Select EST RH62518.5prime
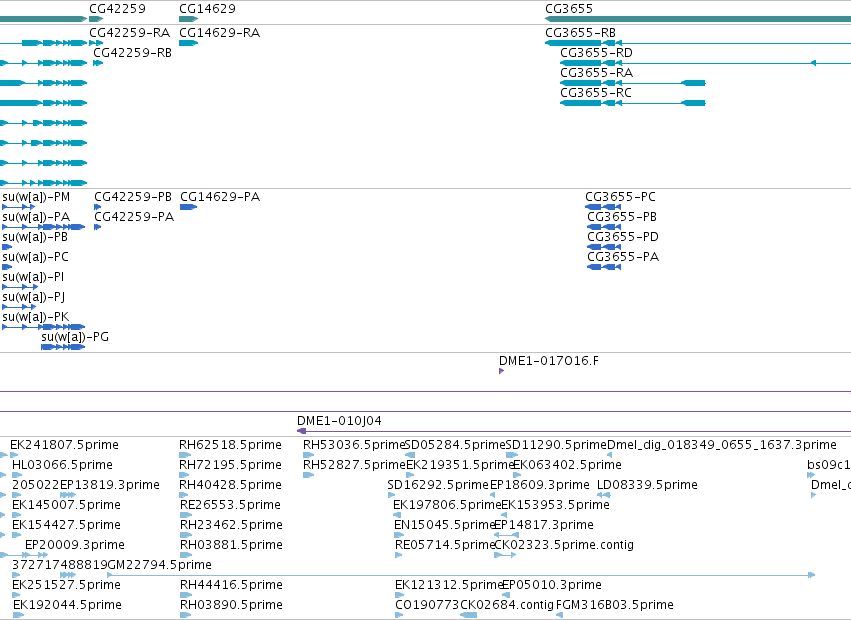The width and height of the screenshot is (851, 620). [231, 445]
